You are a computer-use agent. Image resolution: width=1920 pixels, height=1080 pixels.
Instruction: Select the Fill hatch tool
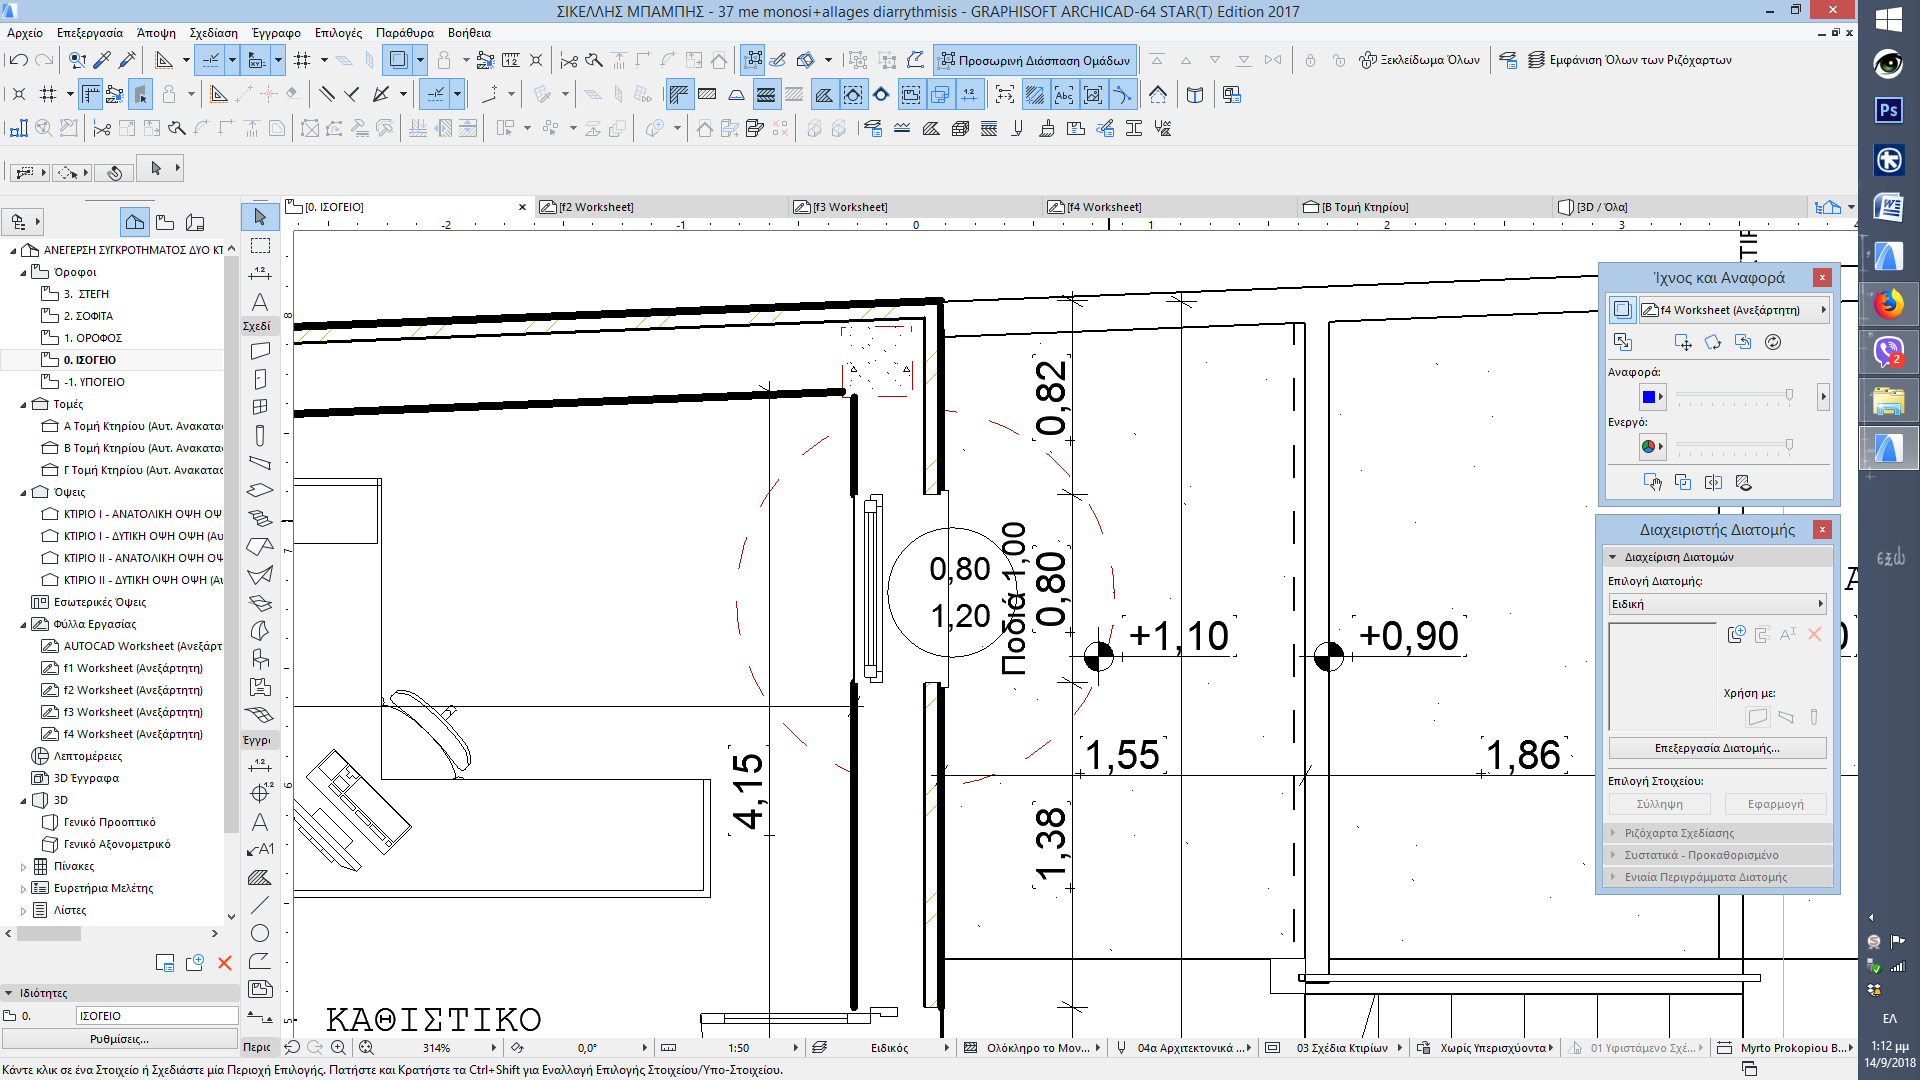tap(260, 877)
